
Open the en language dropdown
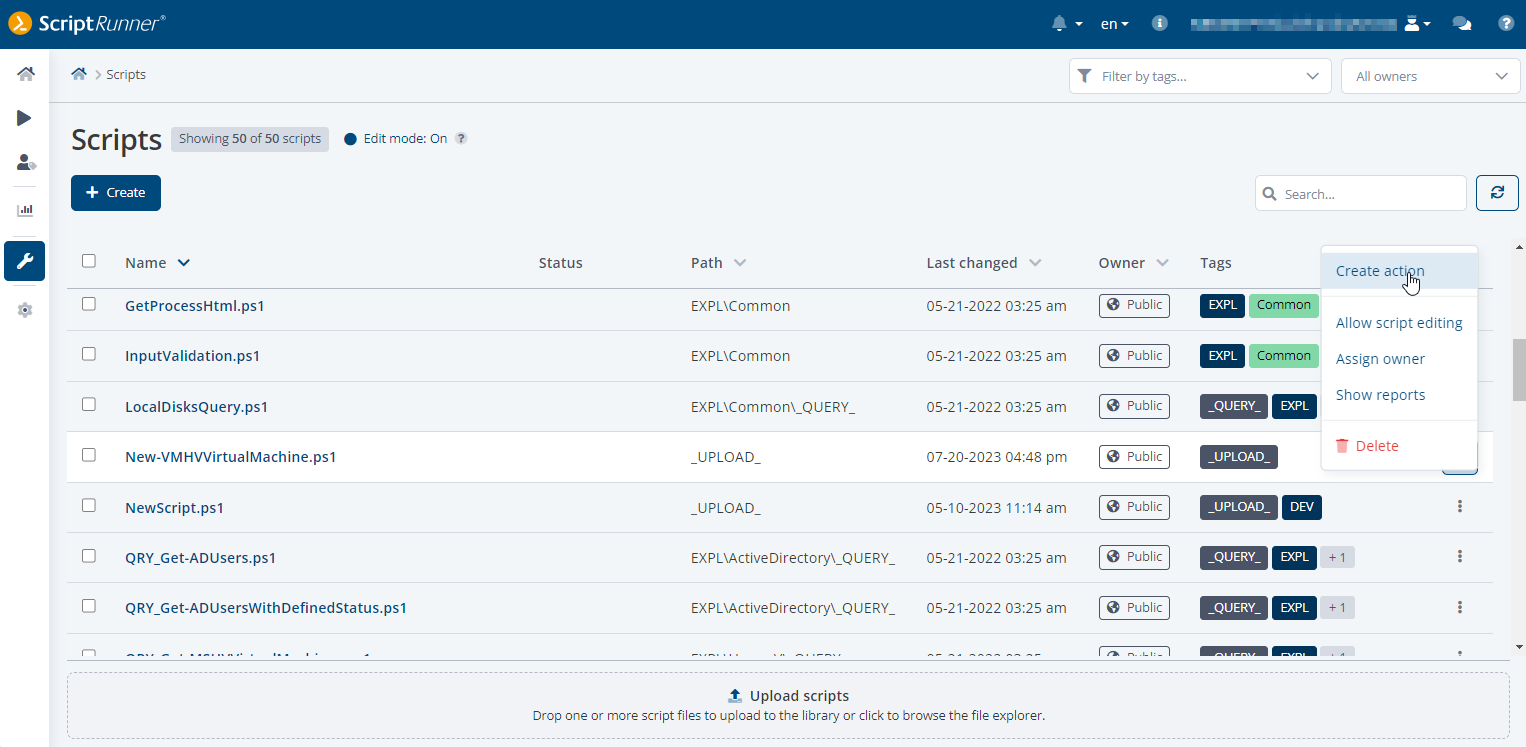click(x=1114, y=24)
